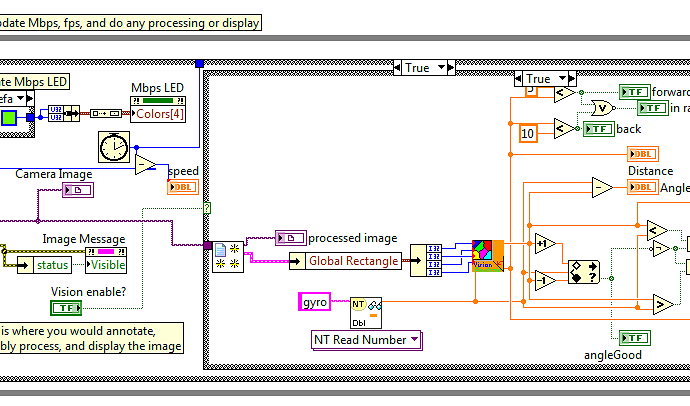Go to next case on inner True selector
Viewport: 690px width, 406px height.
coord(572,79)
